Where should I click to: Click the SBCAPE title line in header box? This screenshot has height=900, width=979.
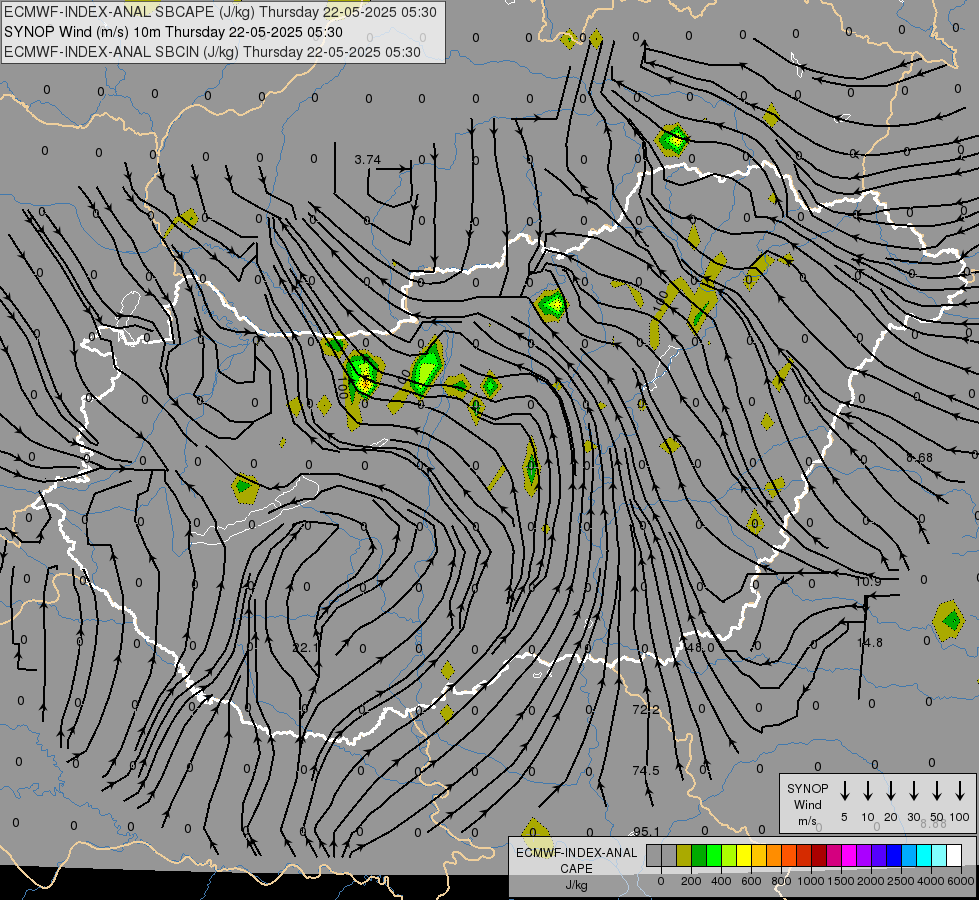pyautogui.click(x=220, y=12)
